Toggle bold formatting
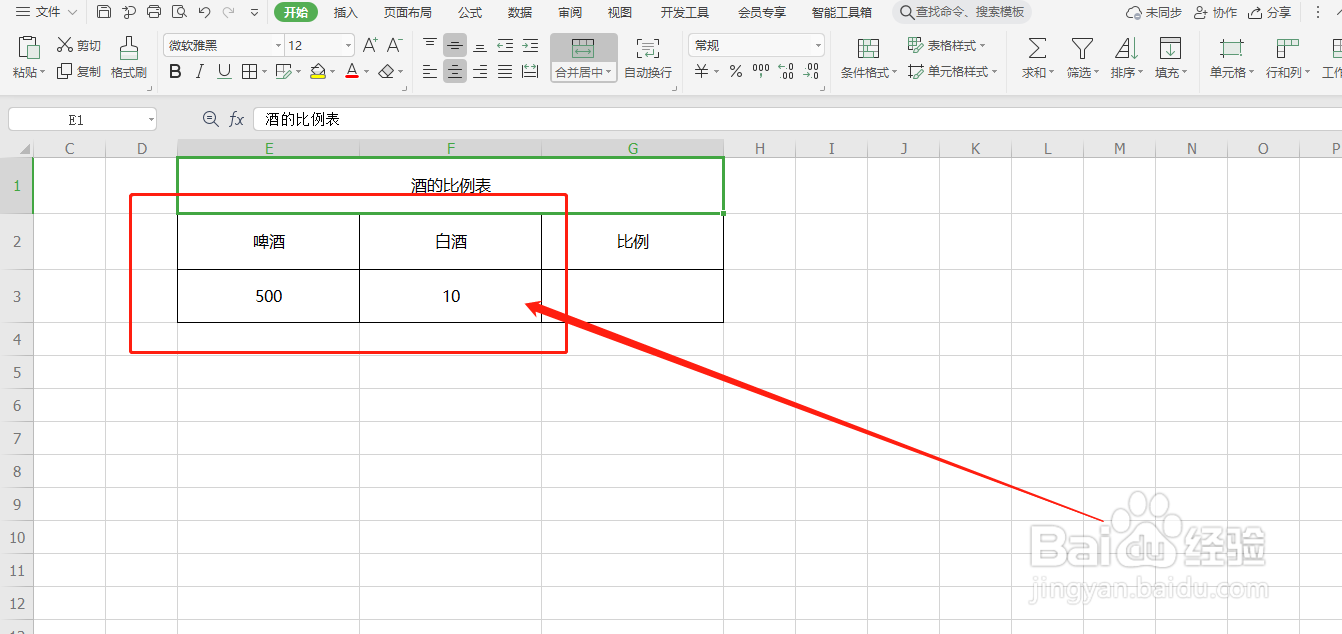 tap(176, 71)
